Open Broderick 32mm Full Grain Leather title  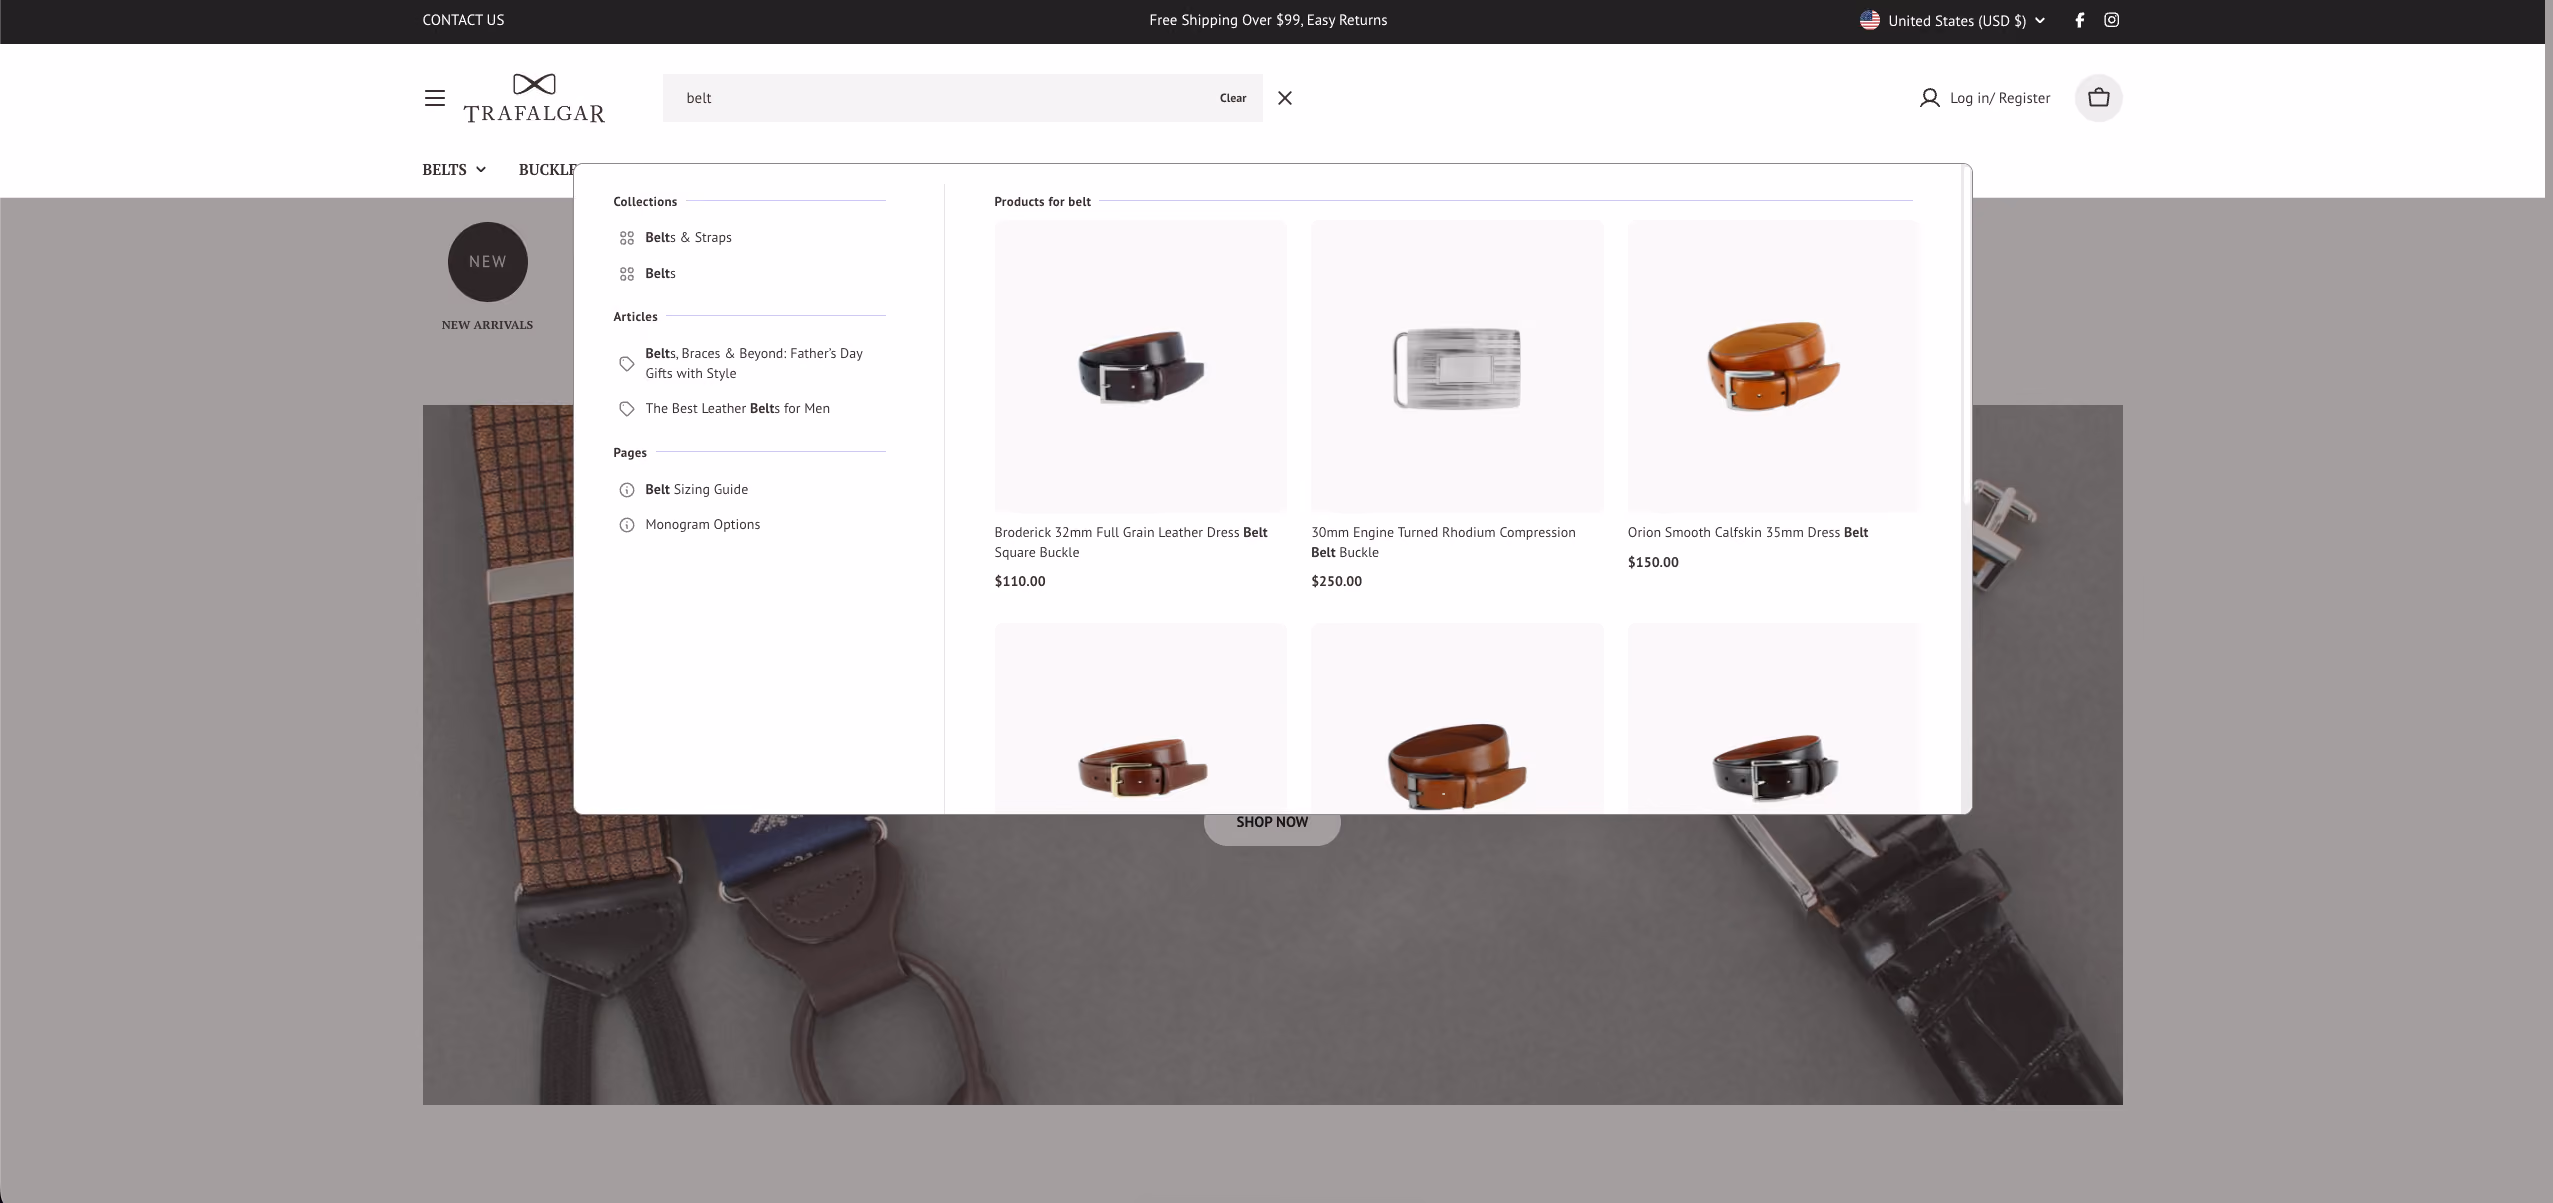[x=1131, y=543]
